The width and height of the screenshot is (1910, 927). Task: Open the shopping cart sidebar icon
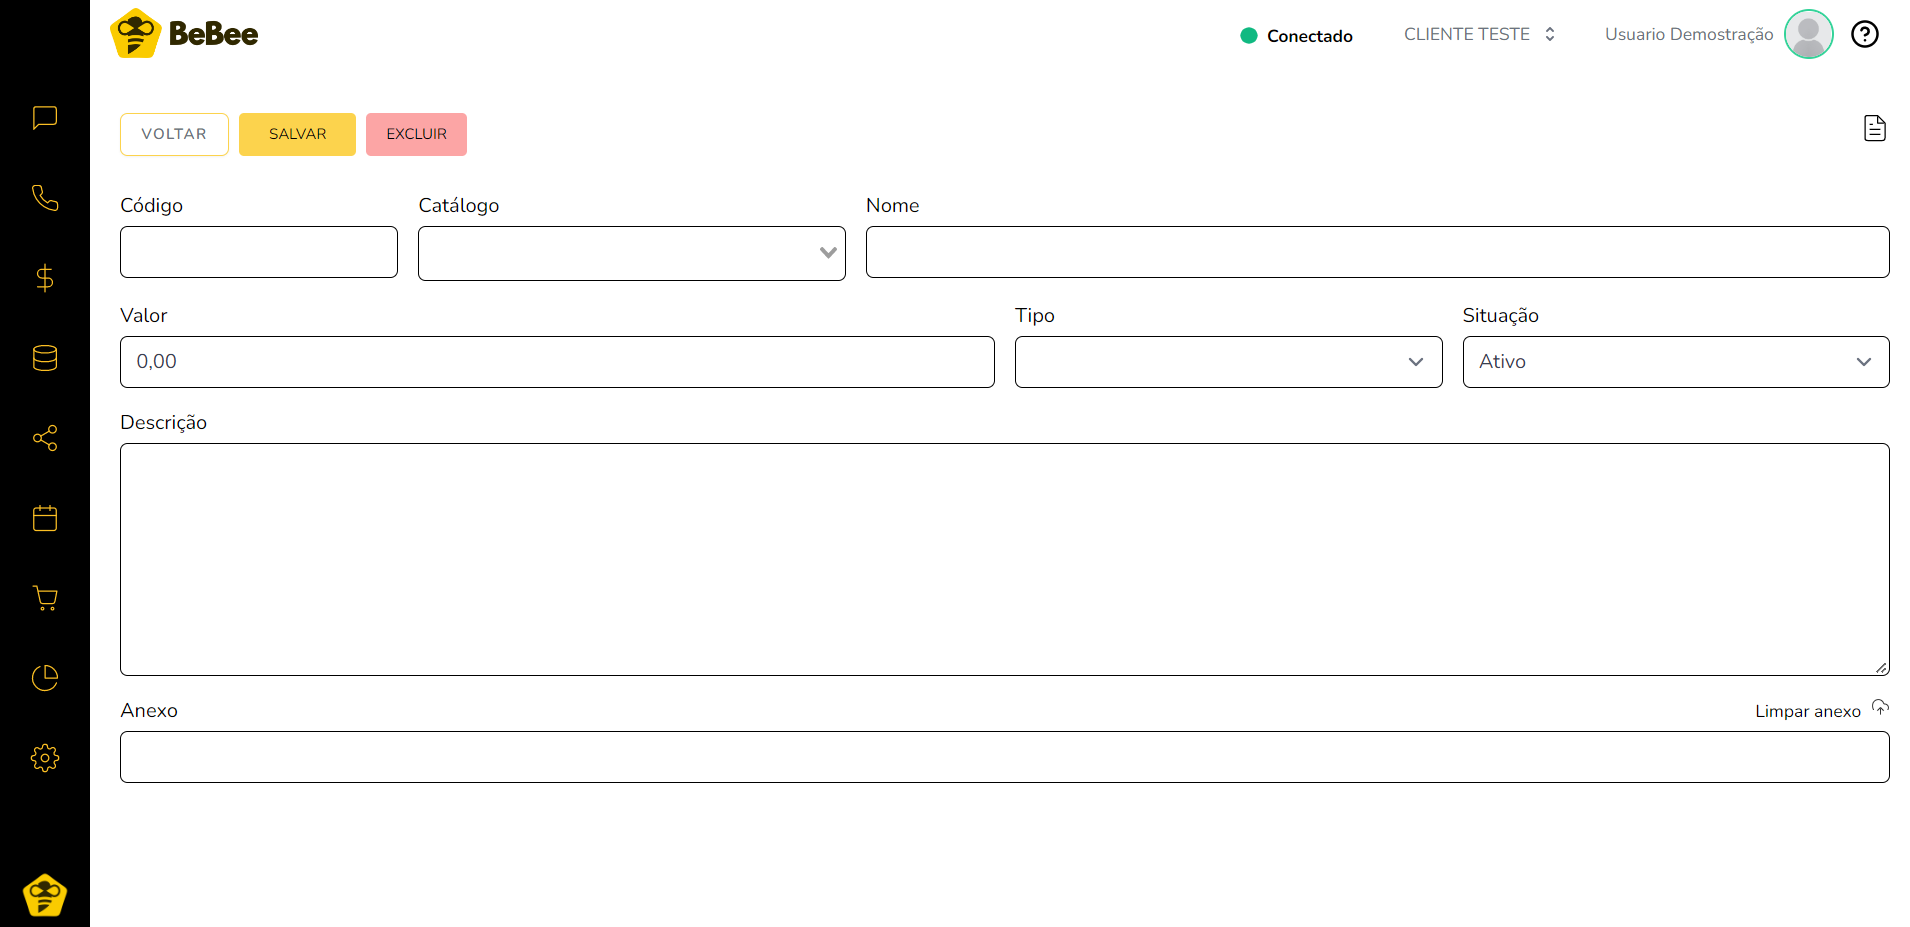click(45, 598)
